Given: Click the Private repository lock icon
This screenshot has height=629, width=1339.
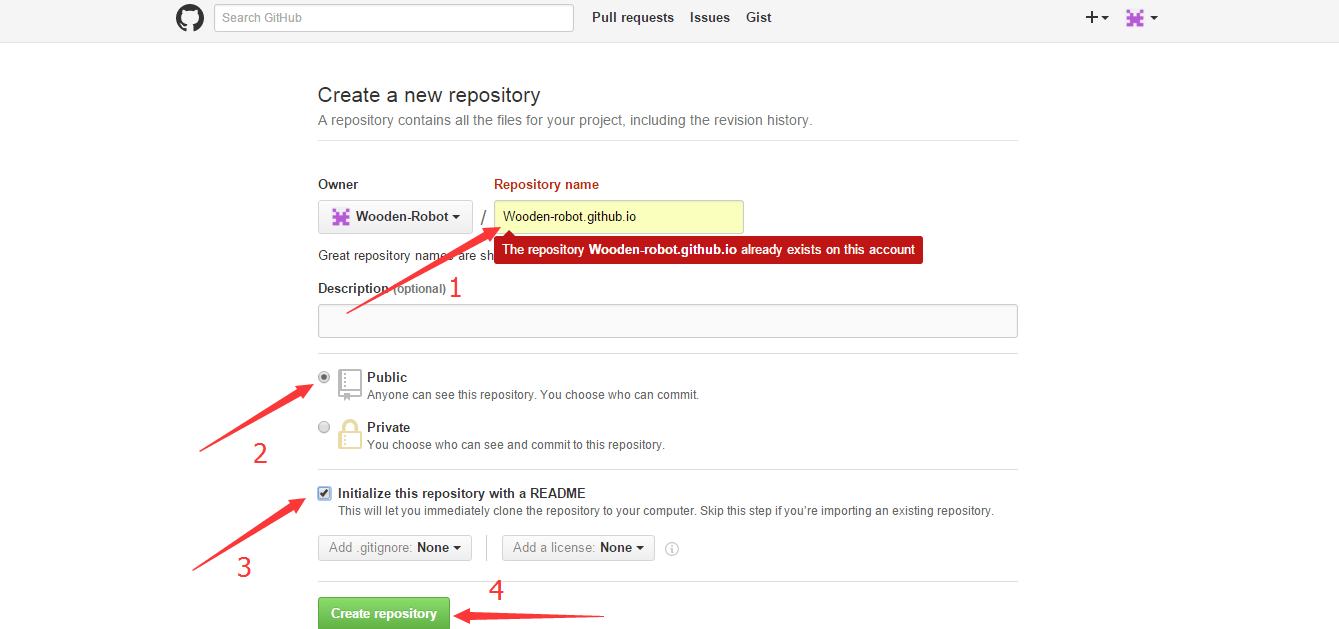Looking at the screenshot, I should coord(349,434).
